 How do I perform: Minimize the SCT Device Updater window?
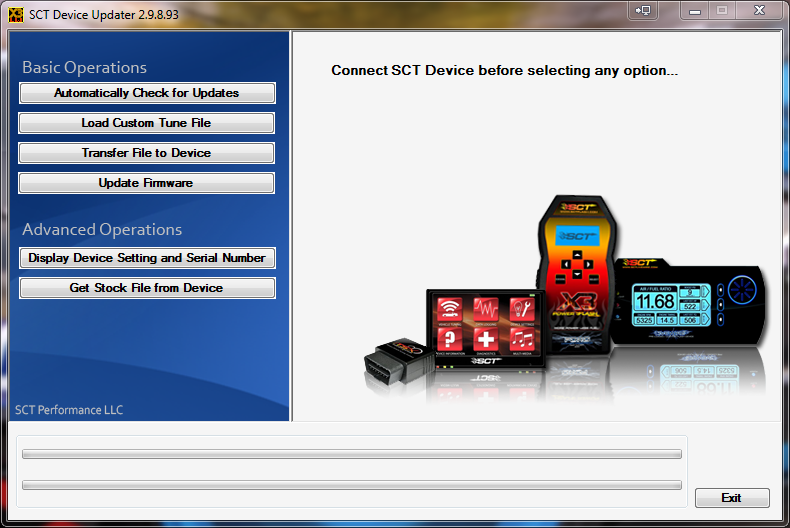click(x=695, y=10)
